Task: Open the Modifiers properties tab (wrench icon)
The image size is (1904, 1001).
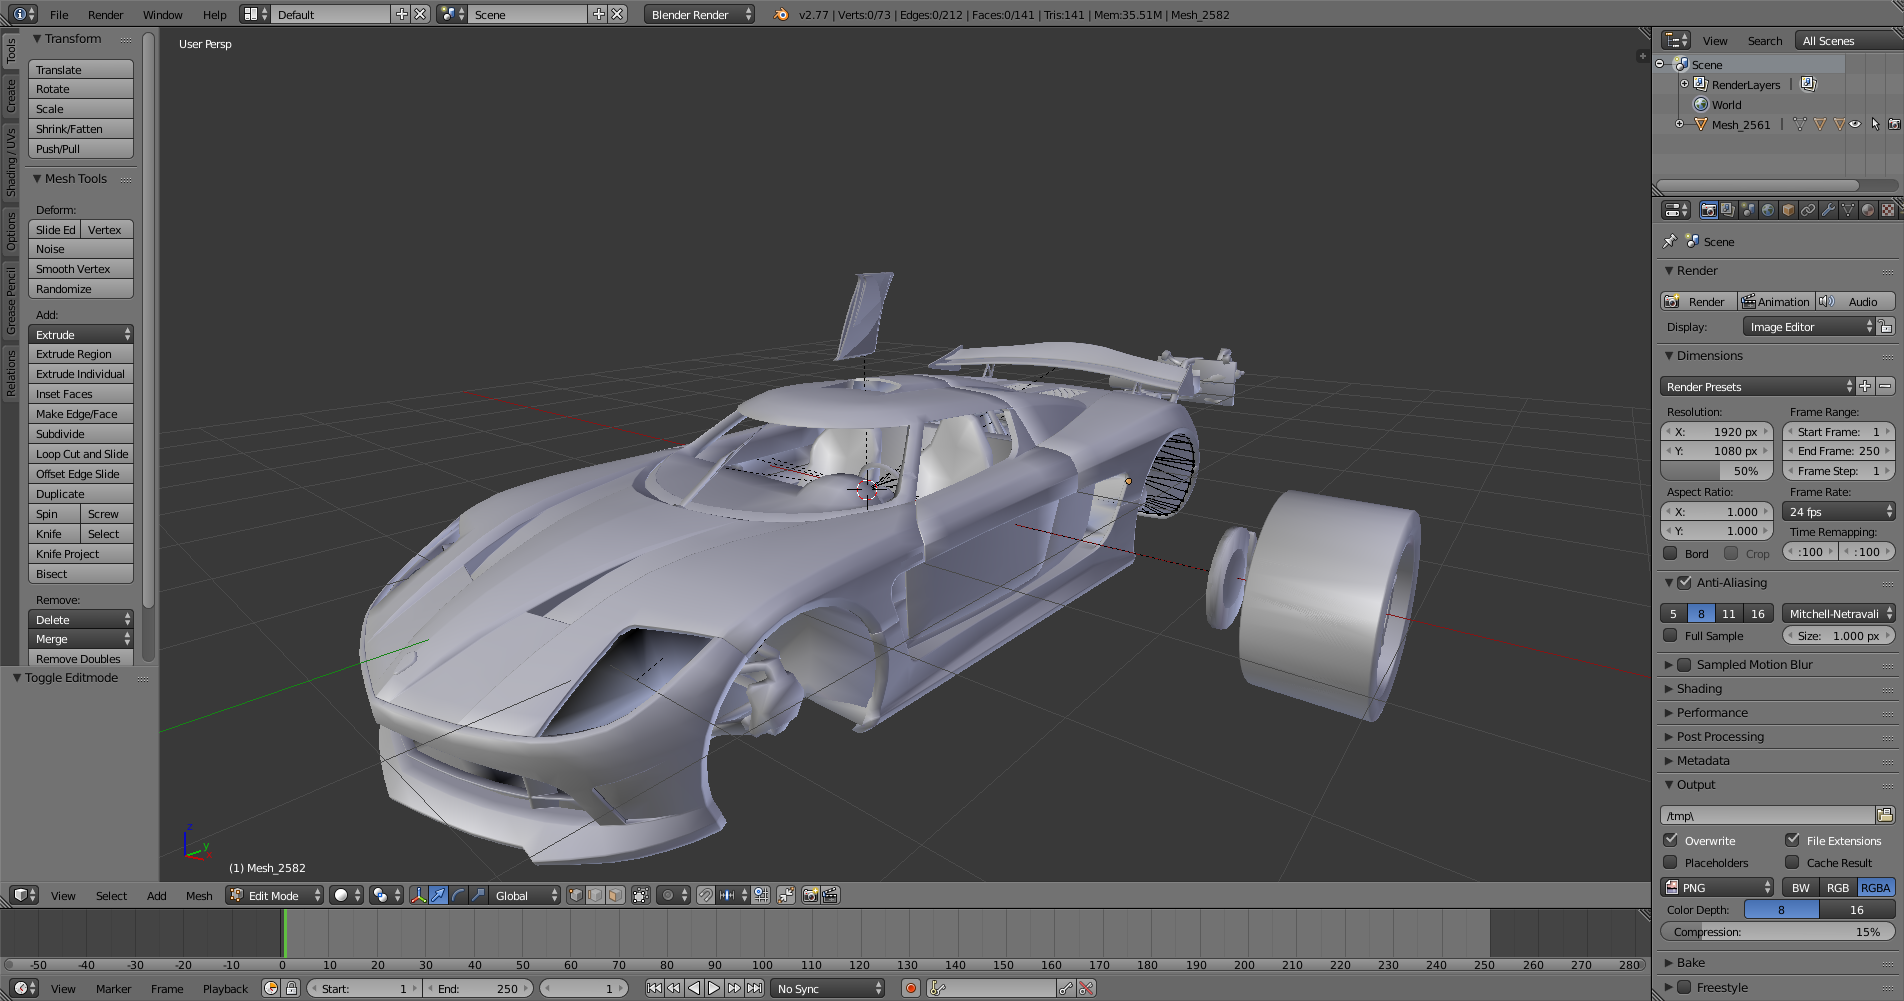Action: (1828, 210)
